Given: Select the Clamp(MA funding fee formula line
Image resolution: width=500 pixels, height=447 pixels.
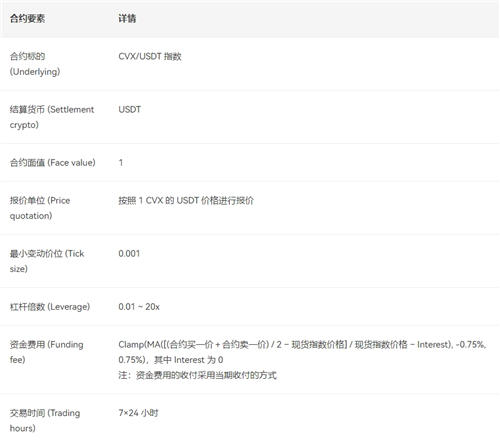Looking at the screenshot, I should [x=303, y=345].
